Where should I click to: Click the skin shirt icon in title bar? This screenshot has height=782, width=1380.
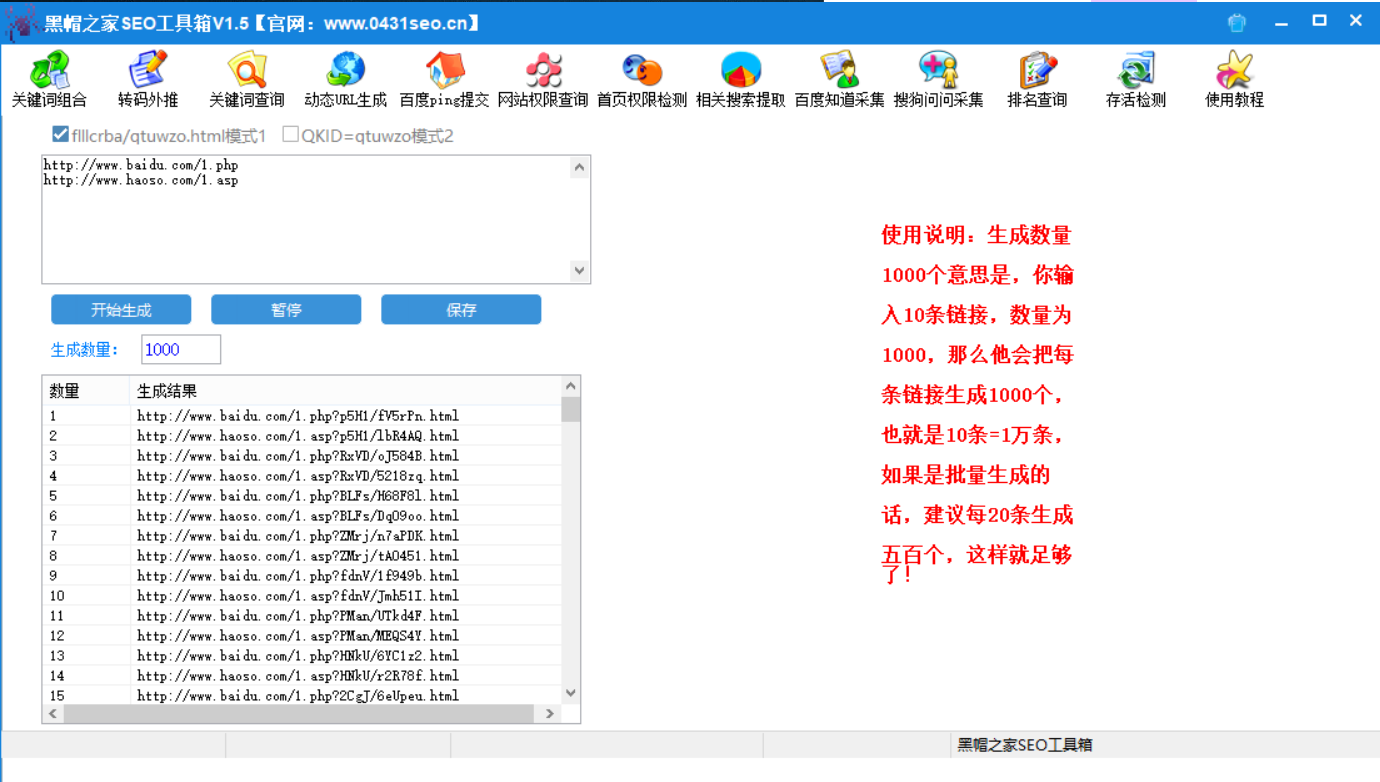point(1237,22)
